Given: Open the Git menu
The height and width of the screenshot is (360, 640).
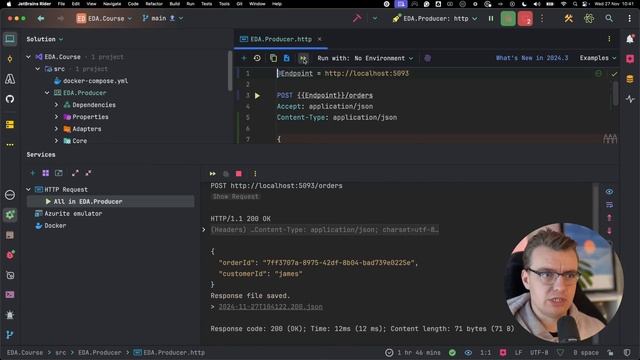Looking at the screenshot, I should 240,4.
